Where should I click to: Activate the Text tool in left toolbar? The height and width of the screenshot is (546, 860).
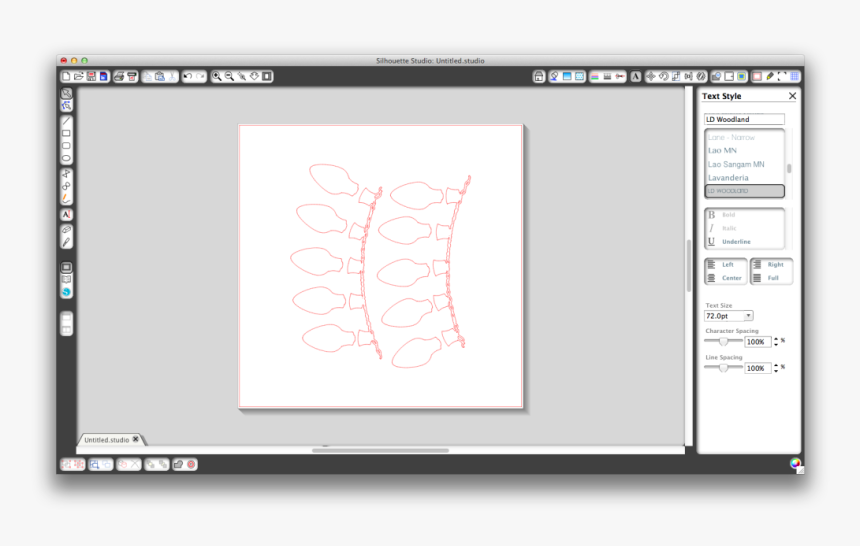point(66,215)
